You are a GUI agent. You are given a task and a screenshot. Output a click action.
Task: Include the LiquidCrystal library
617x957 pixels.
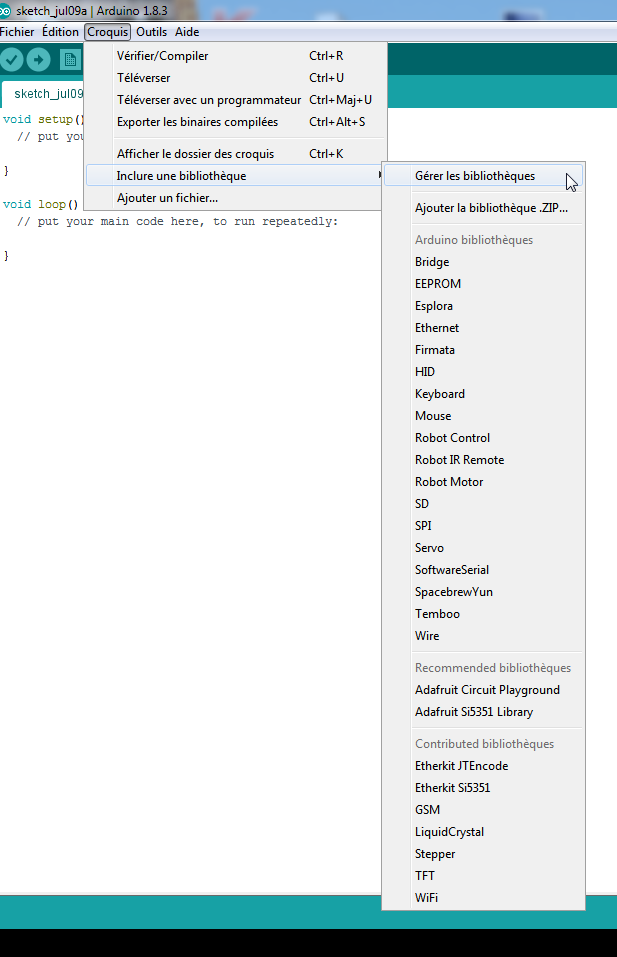483,831
